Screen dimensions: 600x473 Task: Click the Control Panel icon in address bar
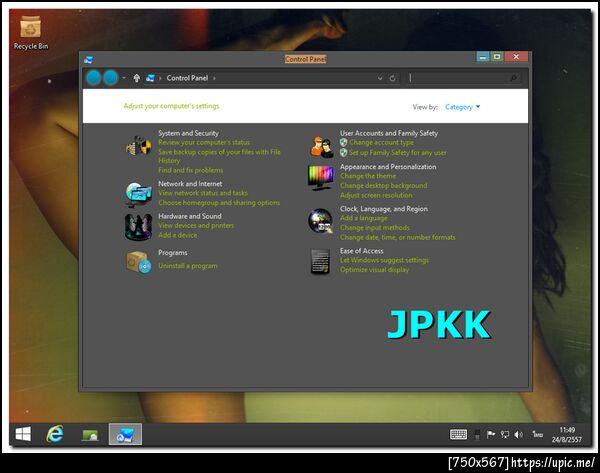pos(150,78)
